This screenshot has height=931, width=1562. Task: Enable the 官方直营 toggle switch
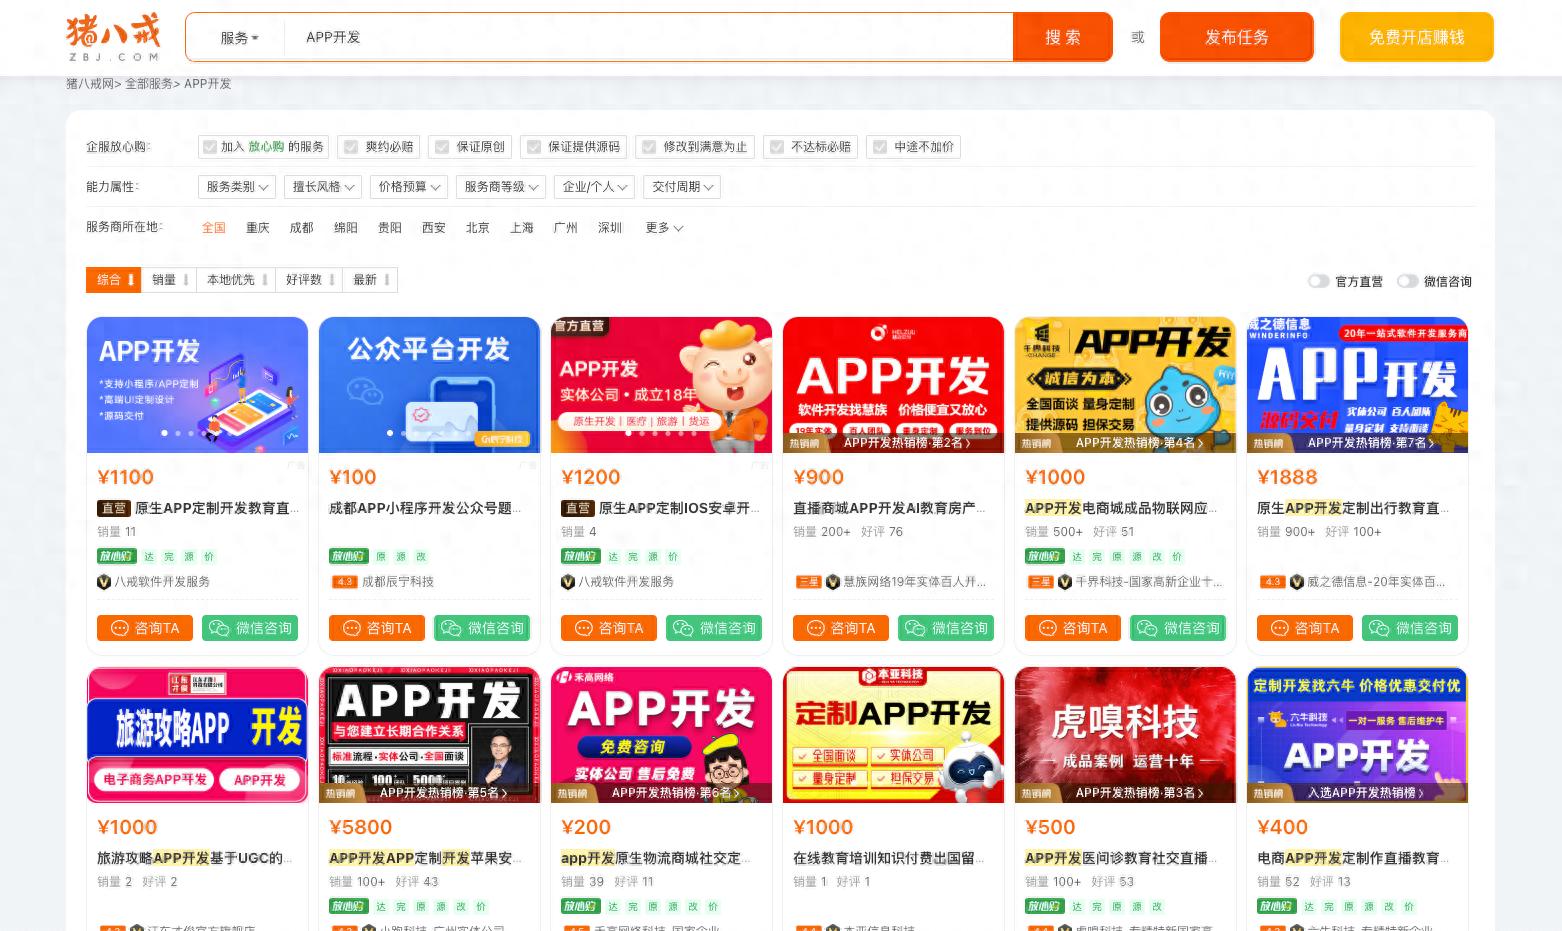pyautogui.click(x=1319, y=281)
